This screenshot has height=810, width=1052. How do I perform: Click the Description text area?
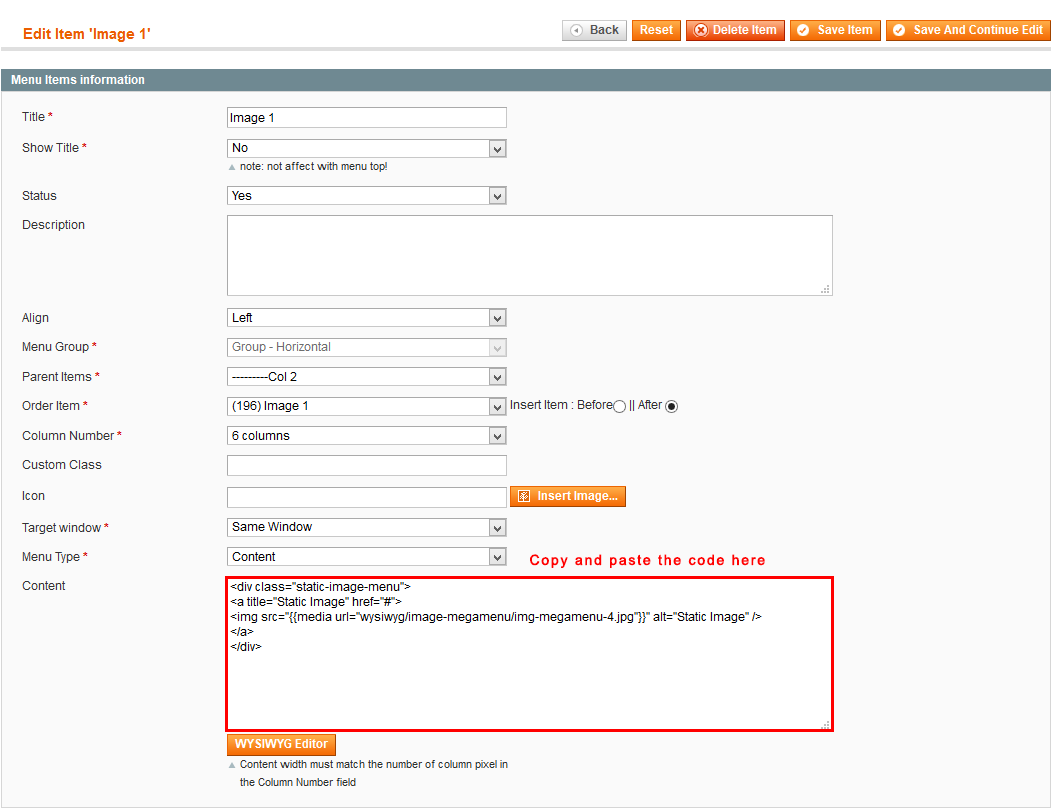(x=529, y=255)
